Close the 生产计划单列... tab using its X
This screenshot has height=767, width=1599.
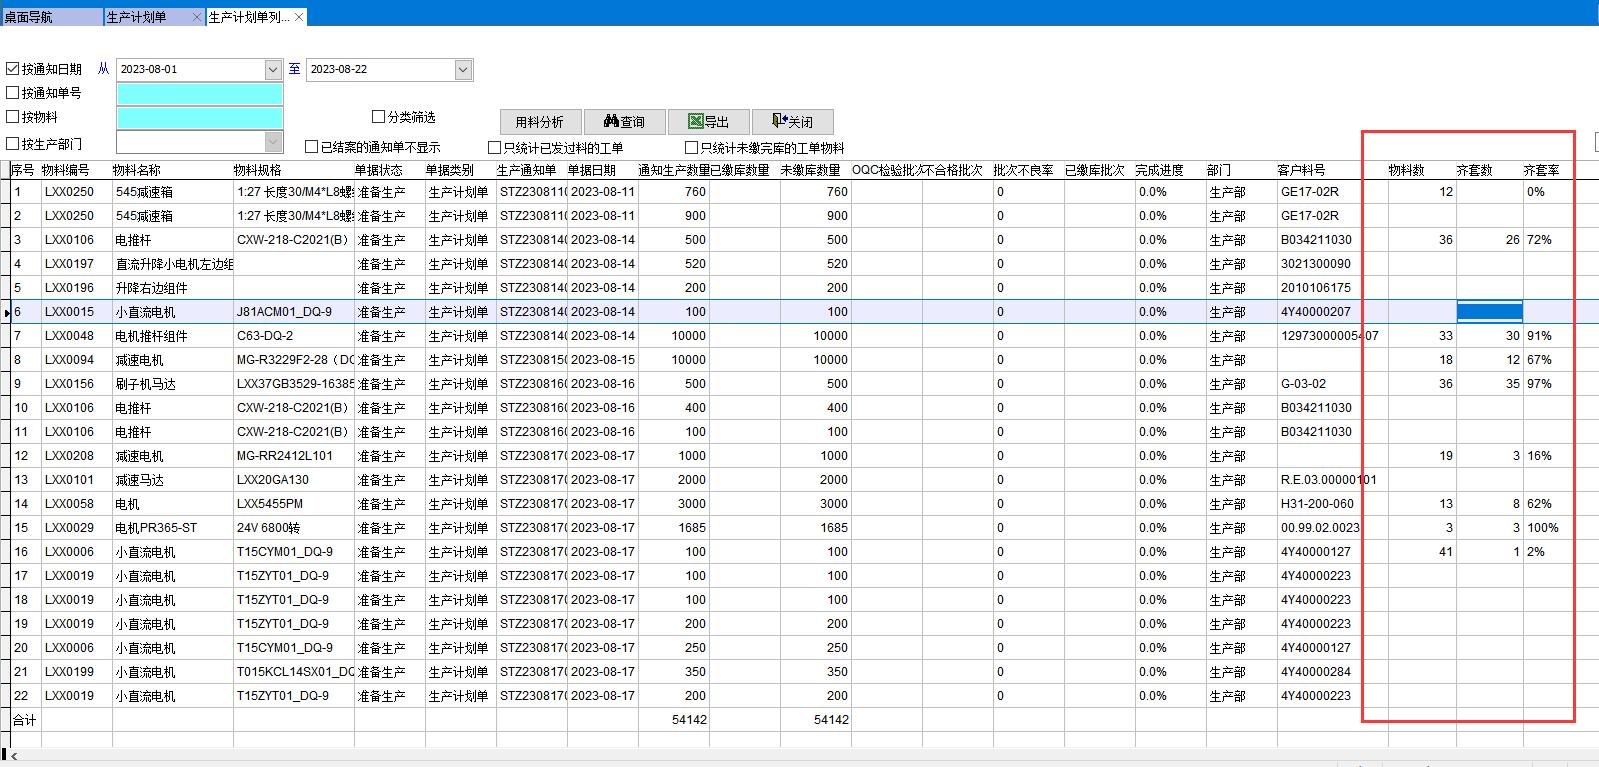click(x=299, y=17)
